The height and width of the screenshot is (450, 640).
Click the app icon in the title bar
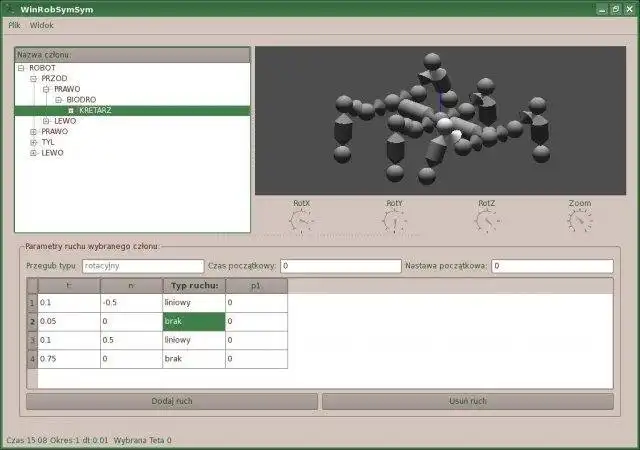tap(10, 9)
